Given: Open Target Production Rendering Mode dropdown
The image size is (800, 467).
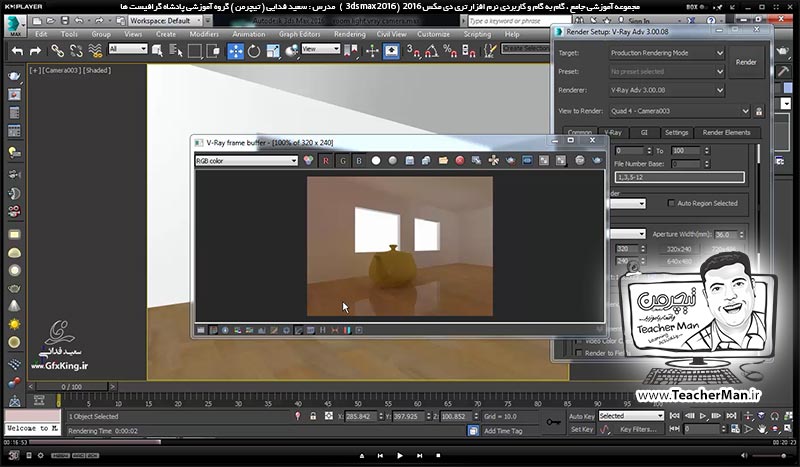Looking at the screenshot, I should tap(667, 53).
